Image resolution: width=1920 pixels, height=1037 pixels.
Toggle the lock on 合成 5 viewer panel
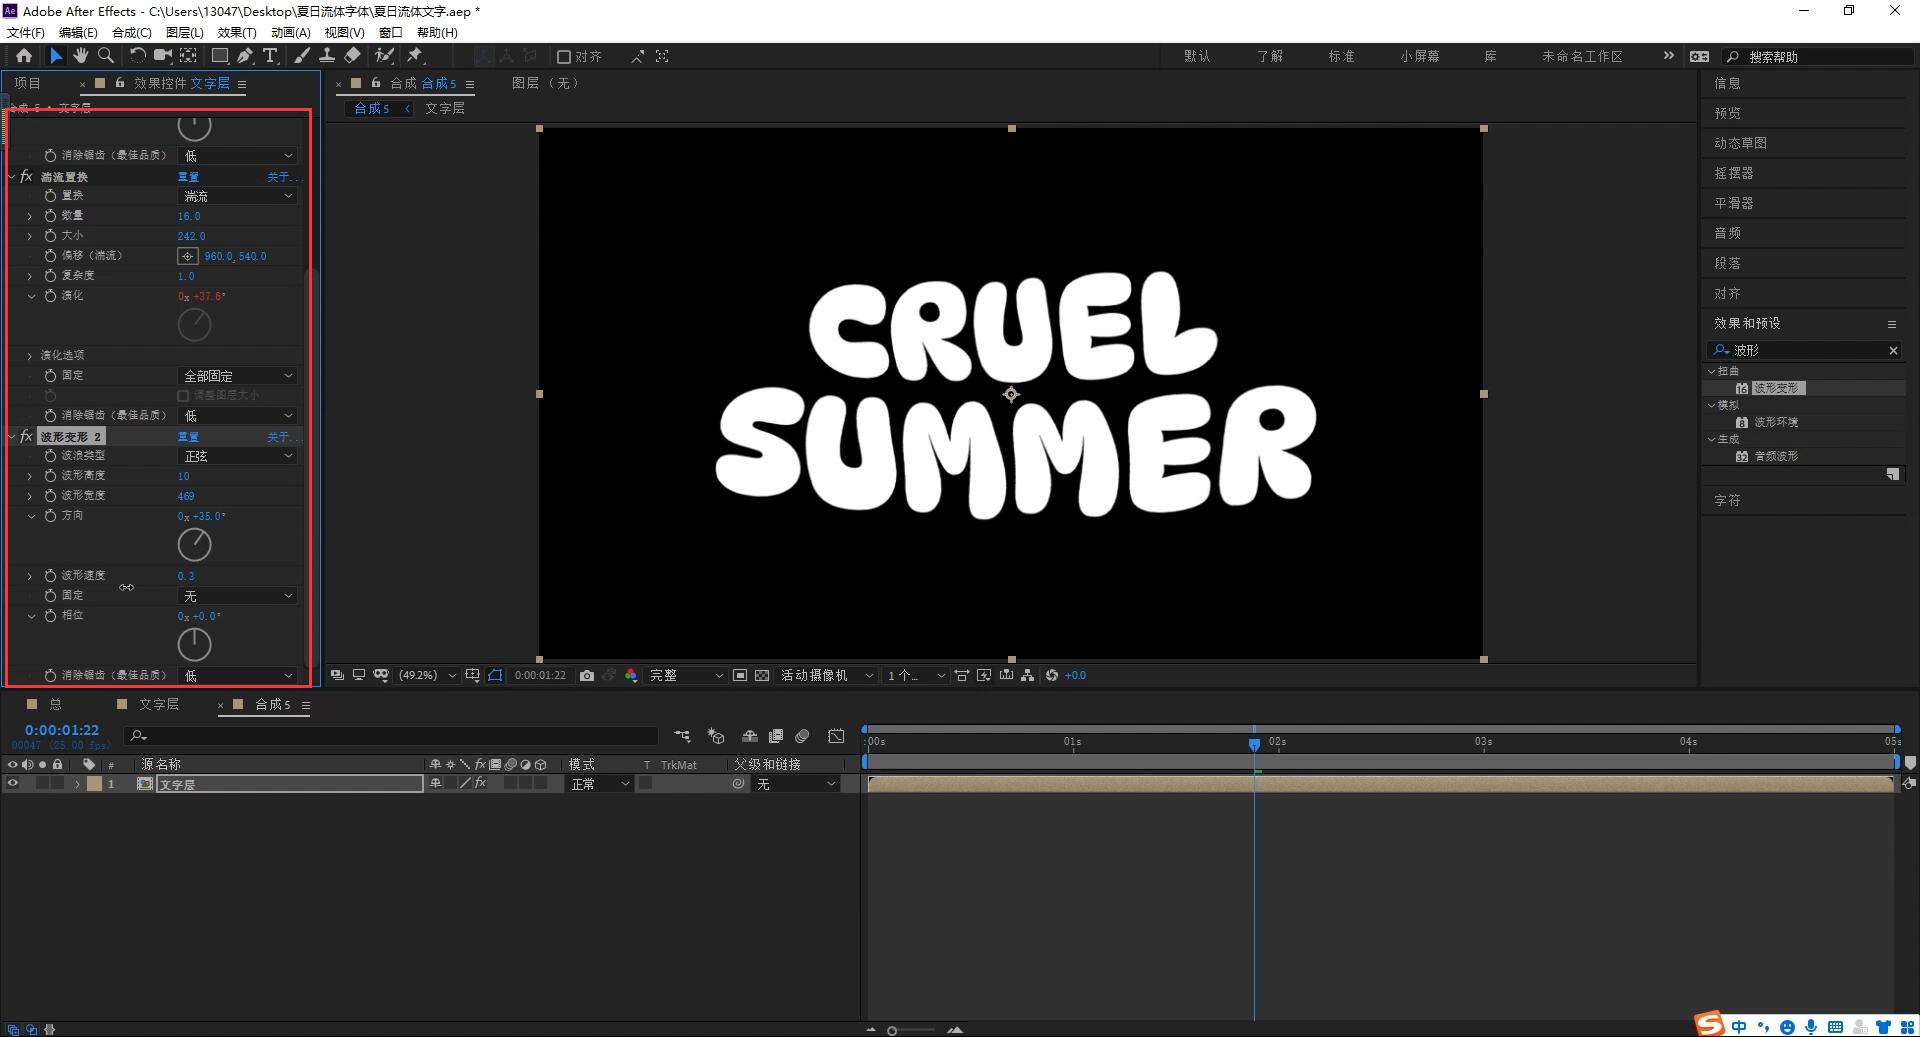pos(376,83)
